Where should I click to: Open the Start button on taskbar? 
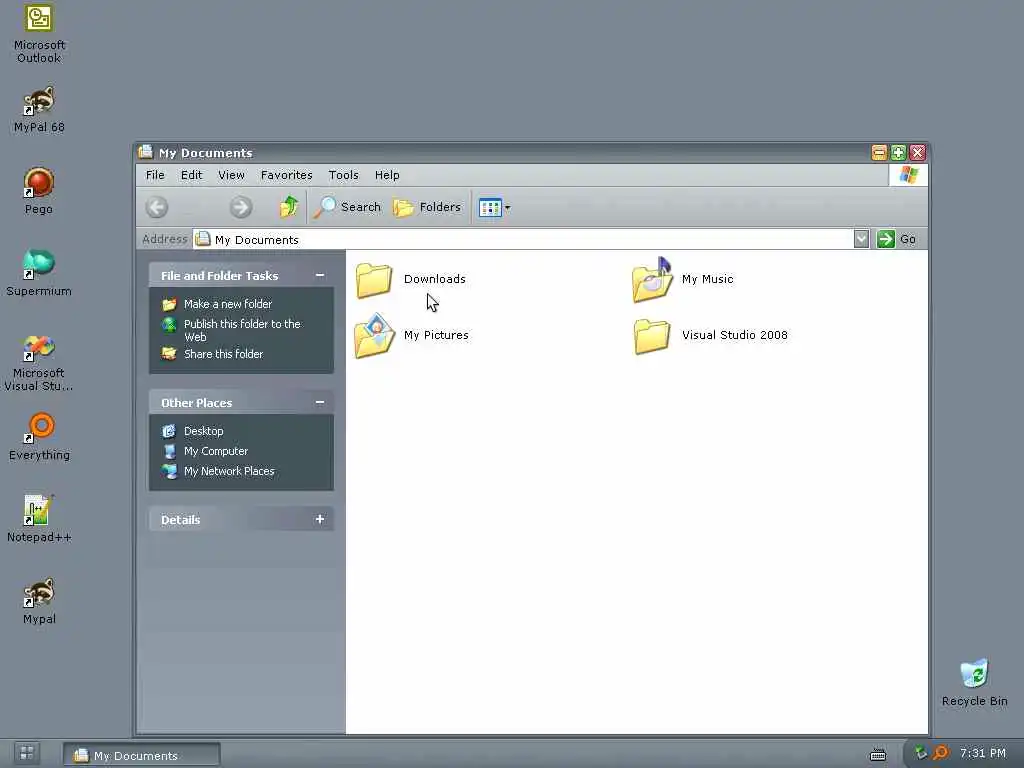tap(27, 753)
